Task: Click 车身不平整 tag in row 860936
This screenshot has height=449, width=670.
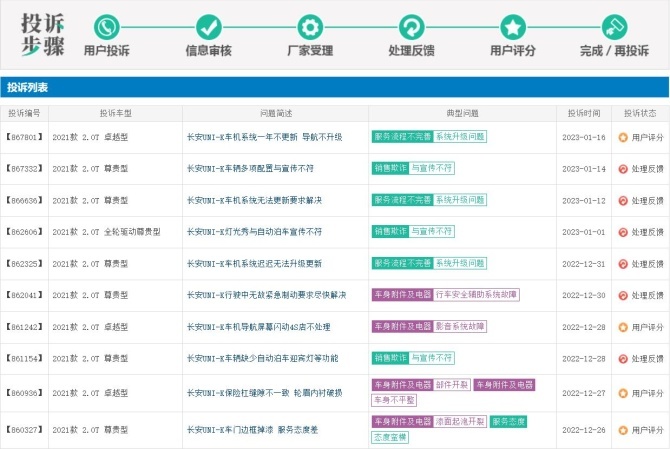Action: pyautogui.click(x=394, y=400)
